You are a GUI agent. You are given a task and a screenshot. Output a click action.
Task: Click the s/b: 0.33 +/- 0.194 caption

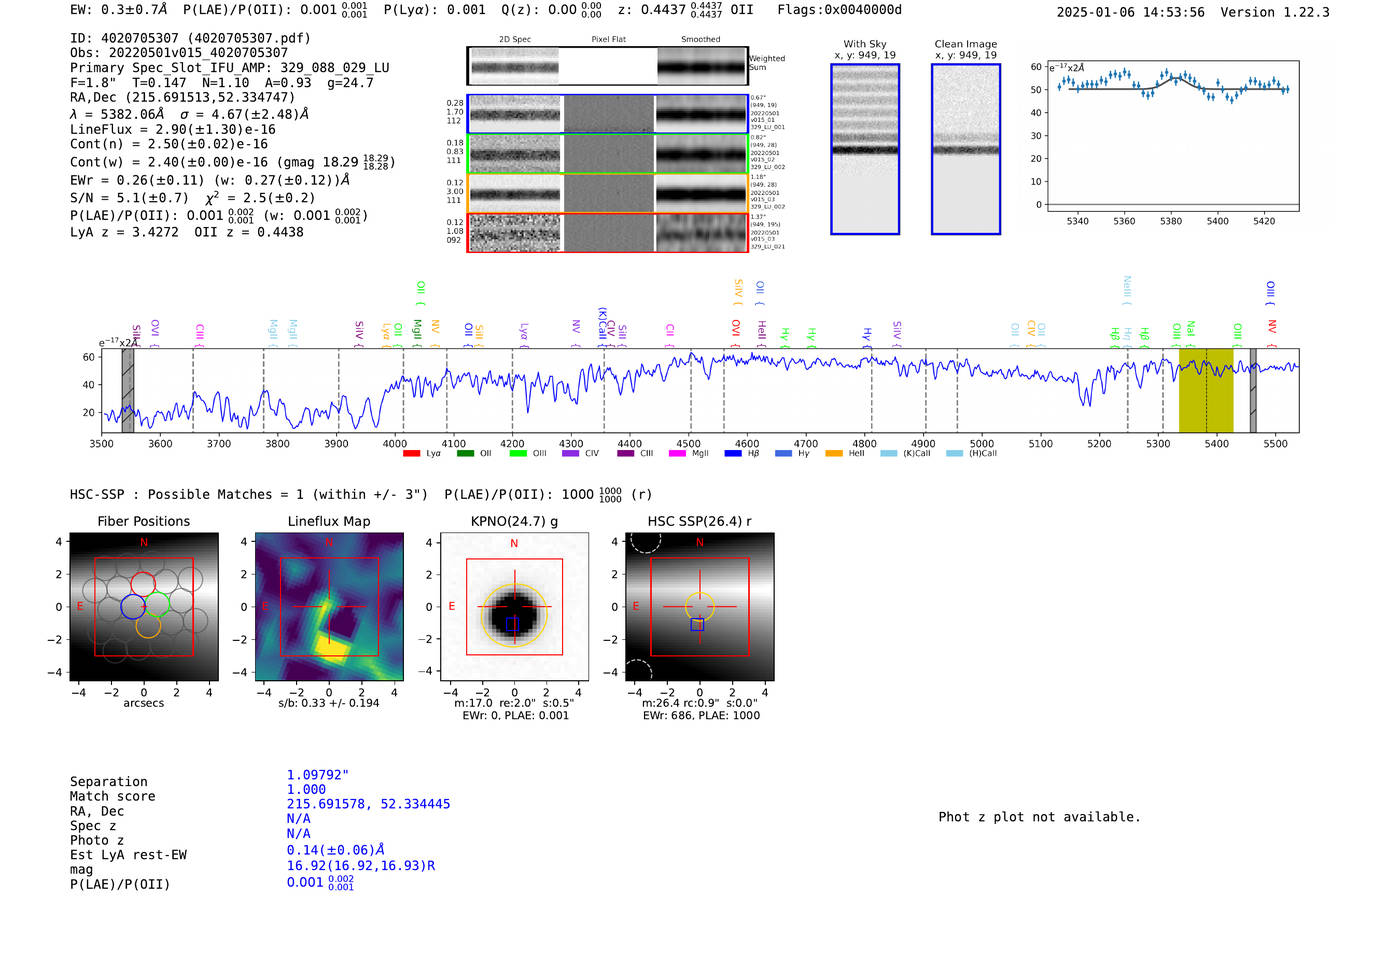[329, 703]
